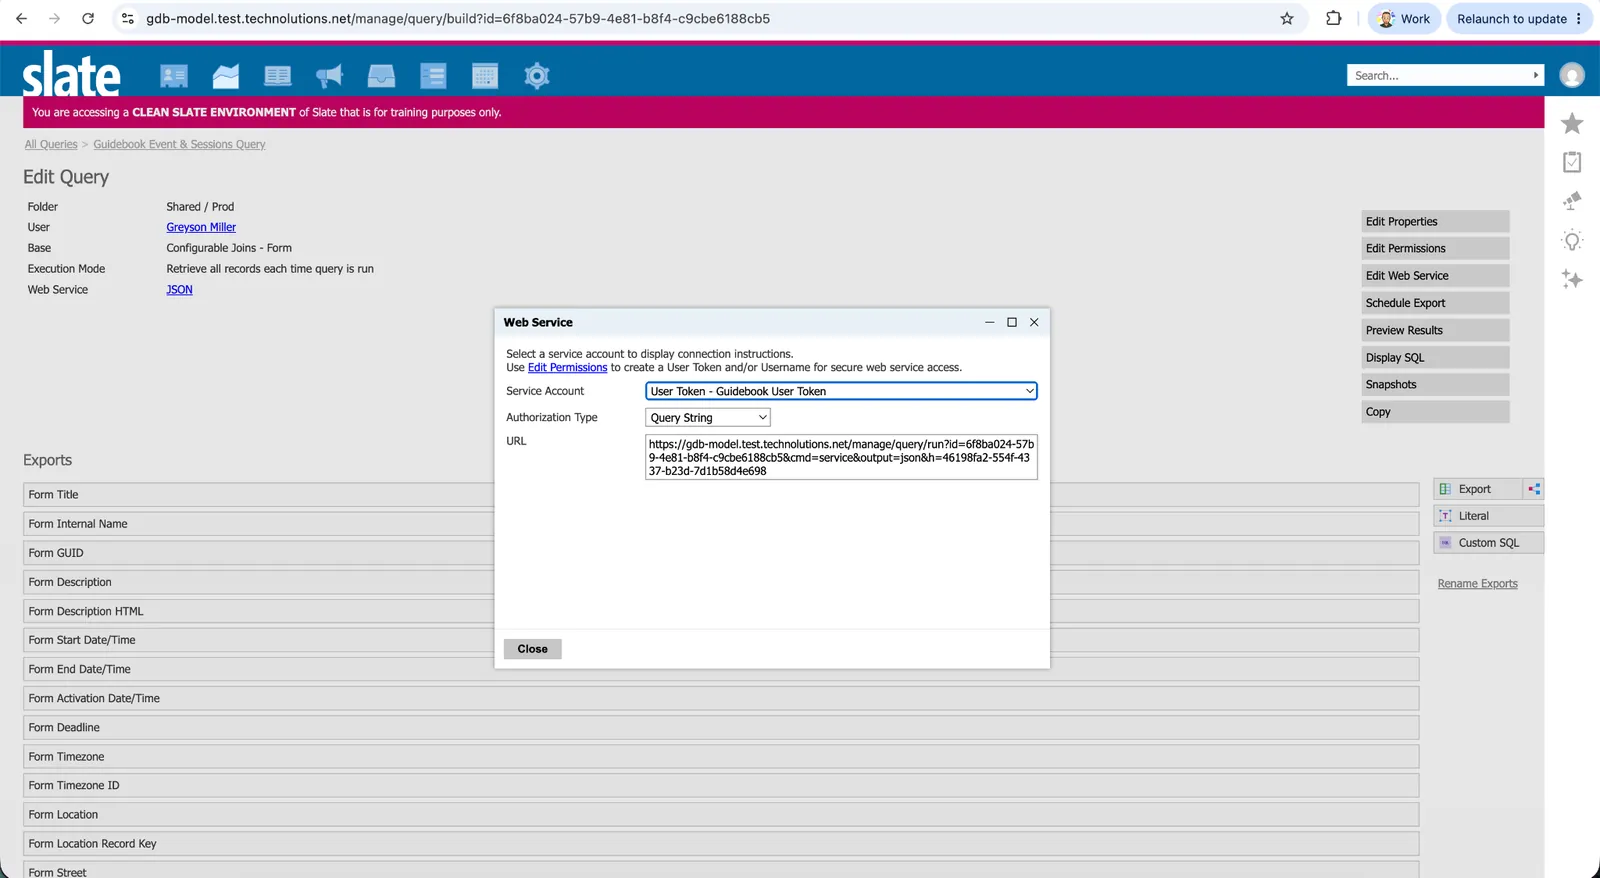Open the telescope icon in right sidebar
The height and width of the screenshot is (878, 1600).
(1572, 201)
